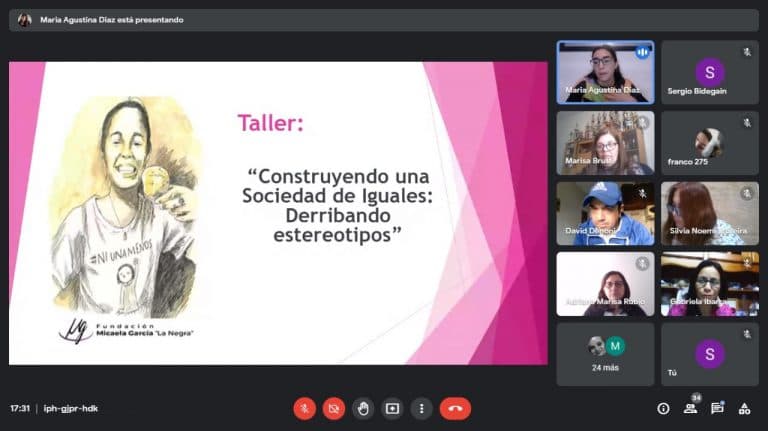This screenshot has width=768, height=431.
Task: Open the 24 más participants tile
Action: (605, 355)
